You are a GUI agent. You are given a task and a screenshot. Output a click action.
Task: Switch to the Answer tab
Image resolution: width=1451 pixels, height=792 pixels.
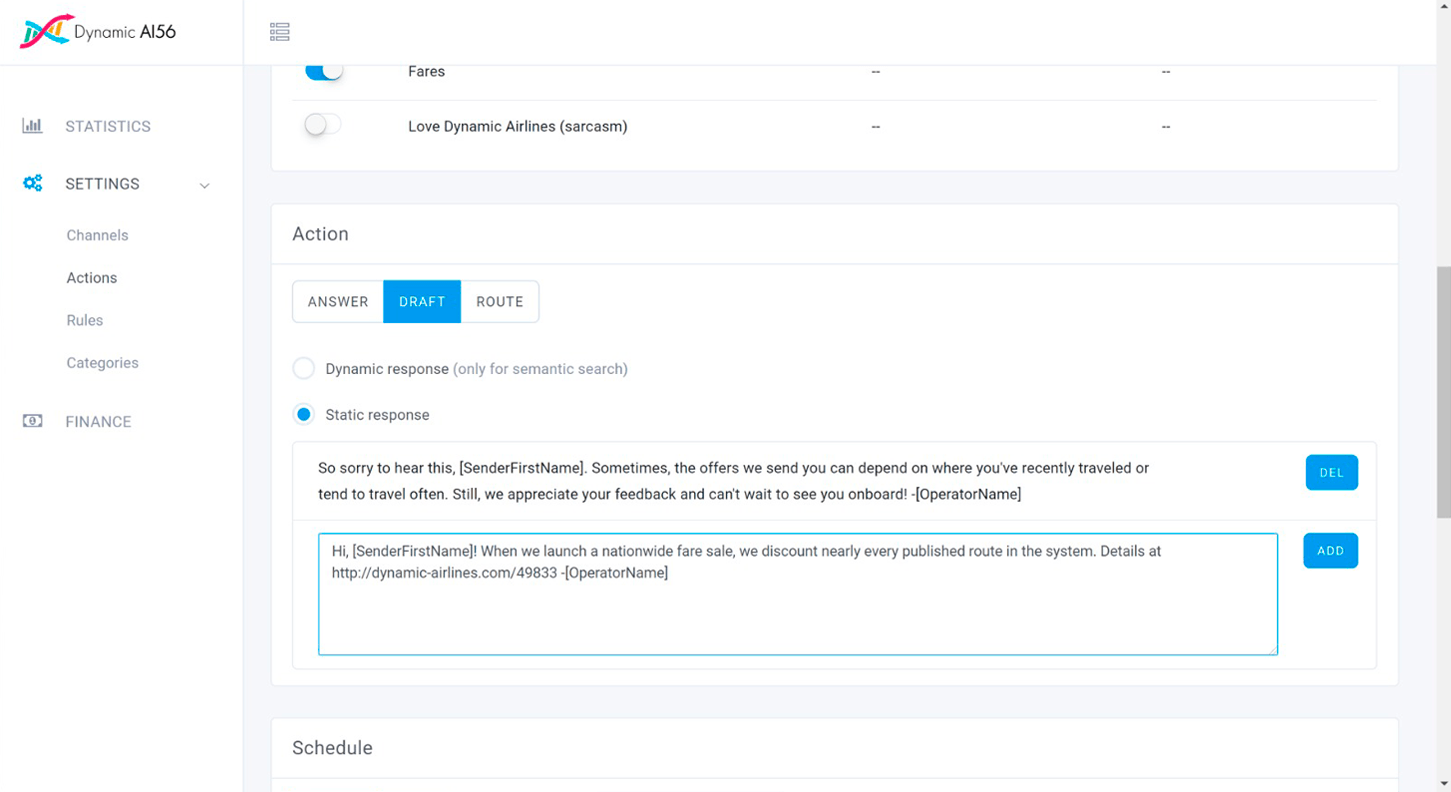point(338,302)
